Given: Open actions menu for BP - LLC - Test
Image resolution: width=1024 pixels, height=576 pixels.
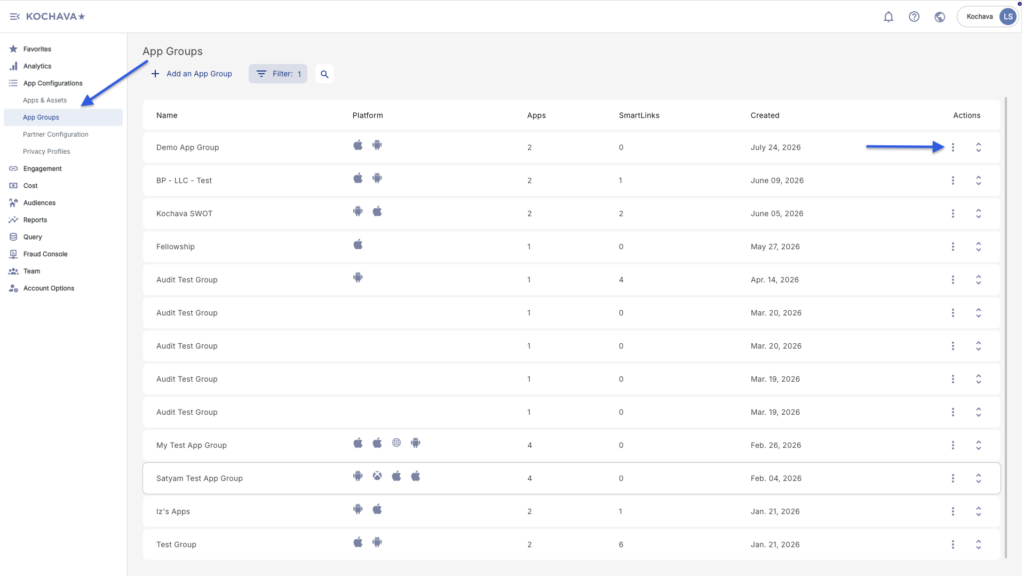Looking at the screenshot, I should click(x=953, y=180).
